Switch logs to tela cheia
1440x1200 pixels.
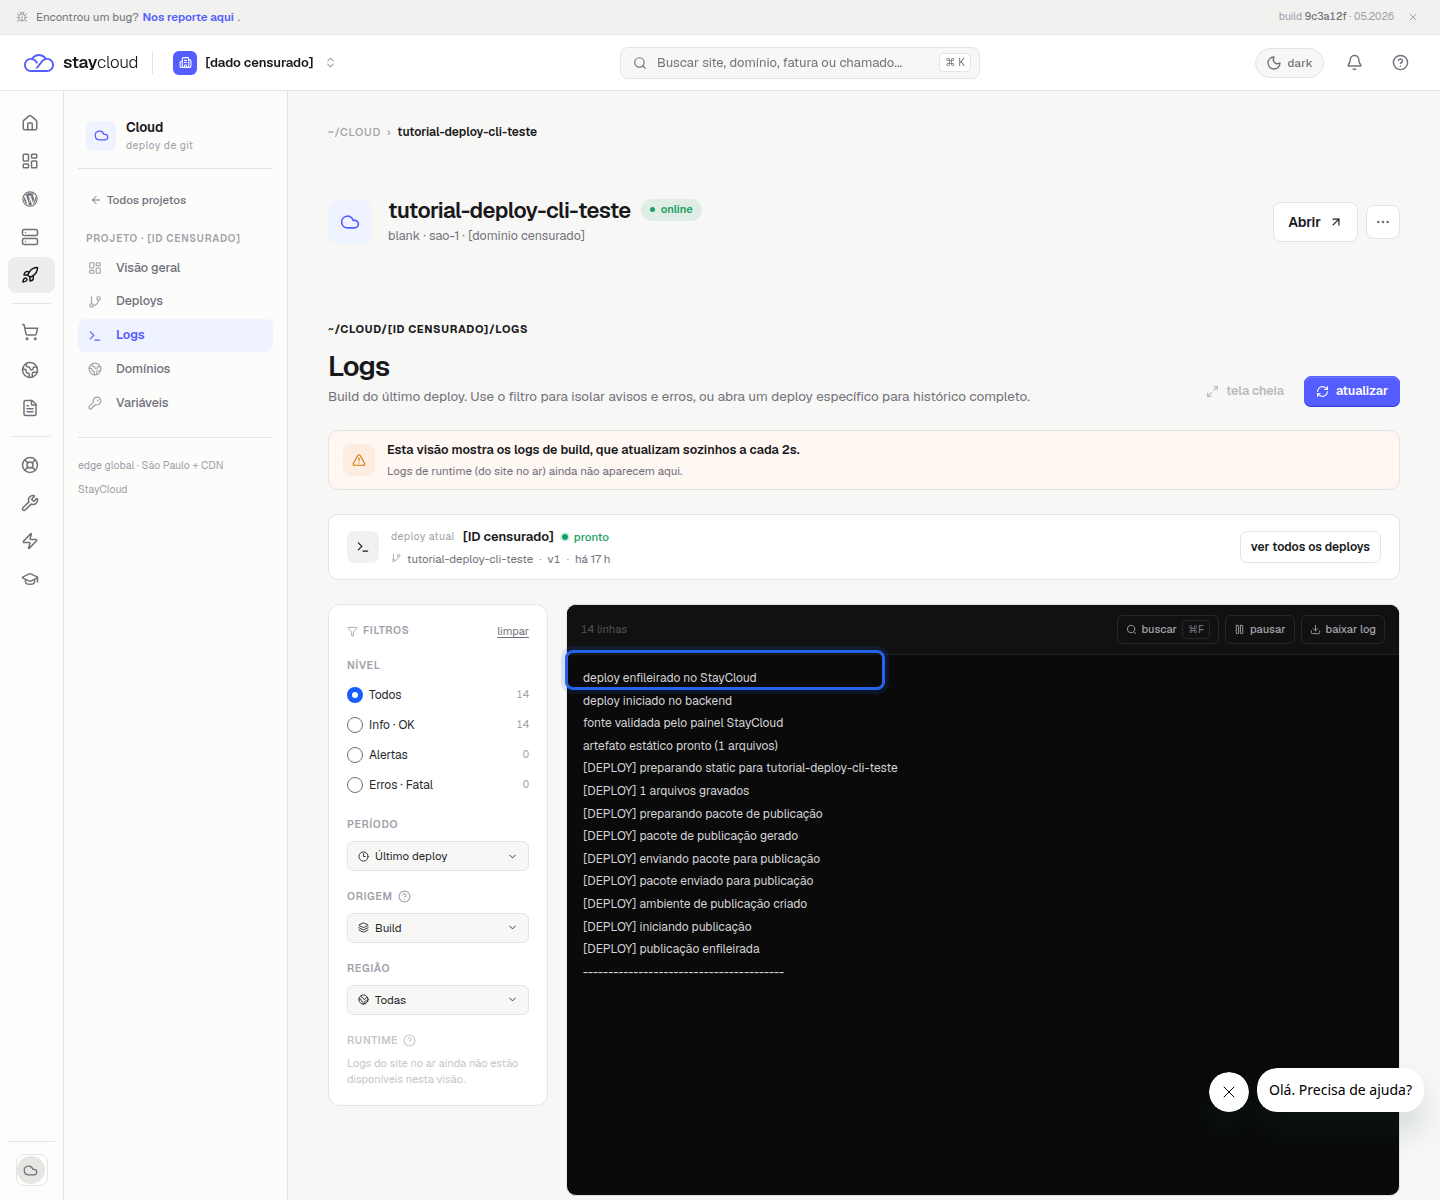tap(1245, 391)
